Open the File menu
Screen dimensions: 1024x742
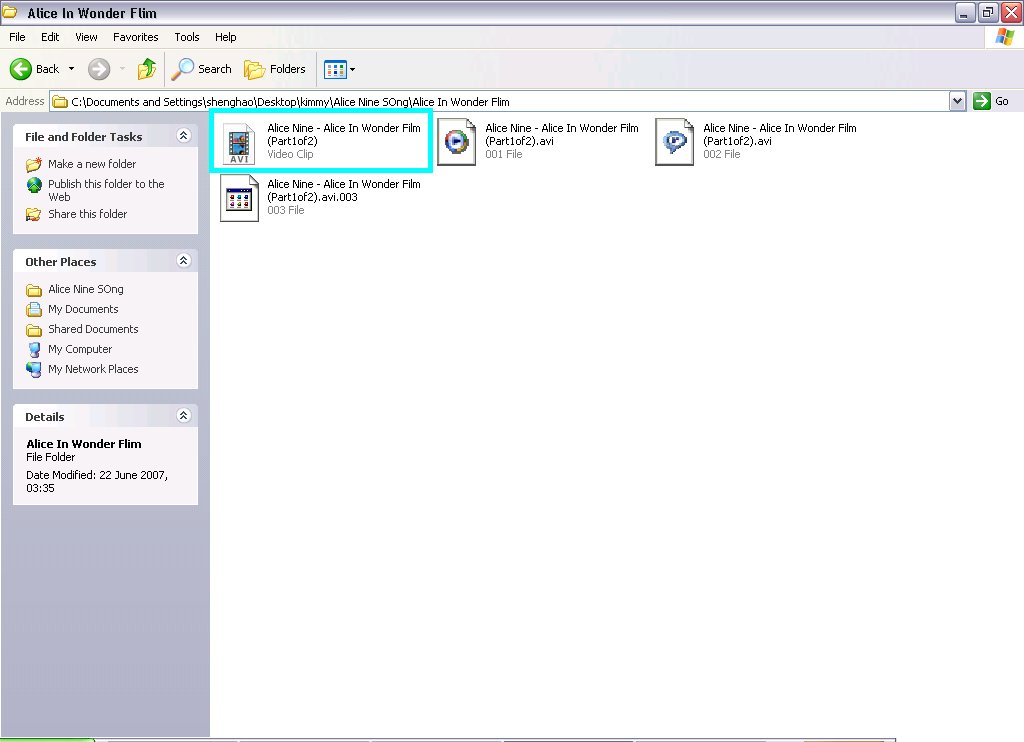[x=18, y=37]
